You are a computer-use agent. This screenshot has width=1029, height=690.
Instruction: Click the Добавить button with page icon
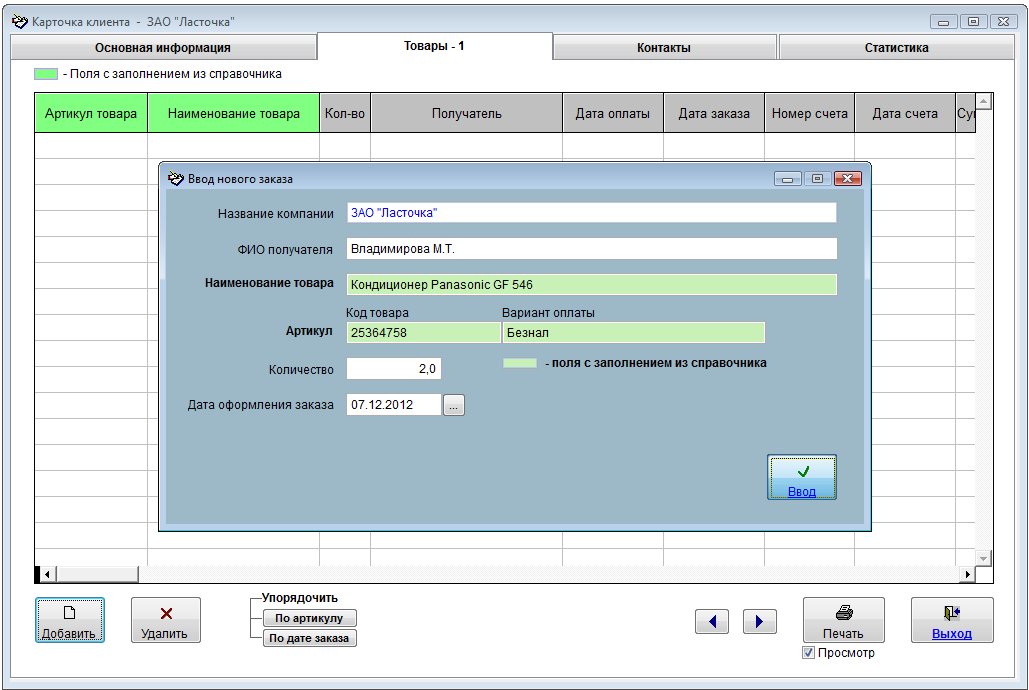[70, 620]
